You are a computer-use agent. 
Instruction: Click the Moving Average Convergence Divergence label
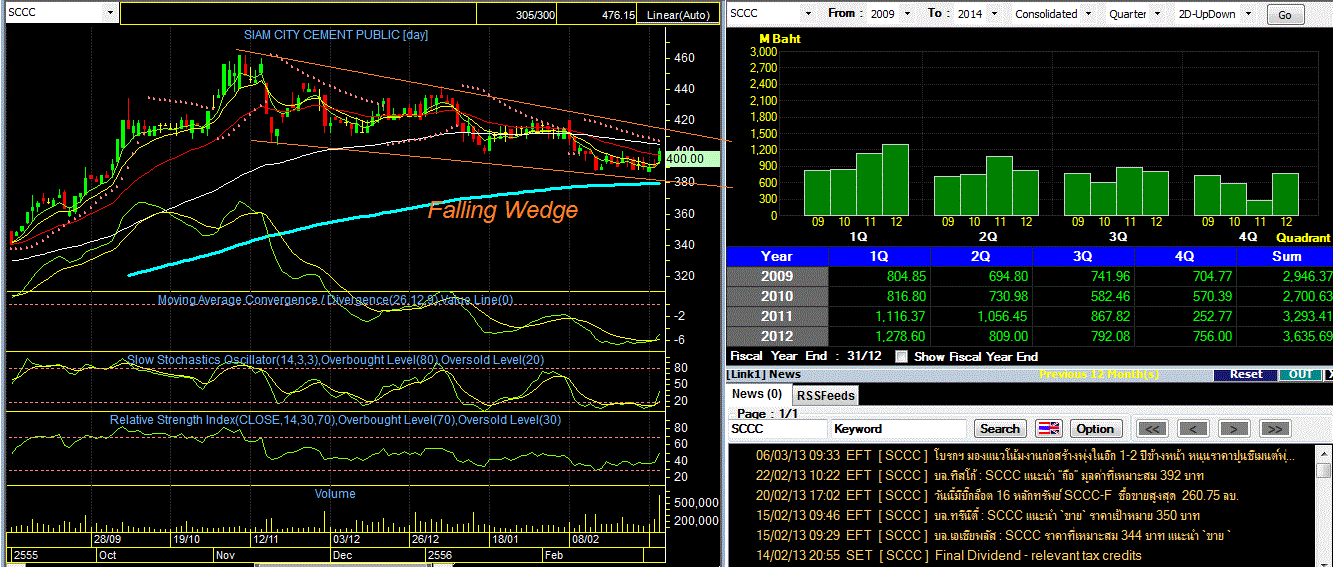[336, 299]
